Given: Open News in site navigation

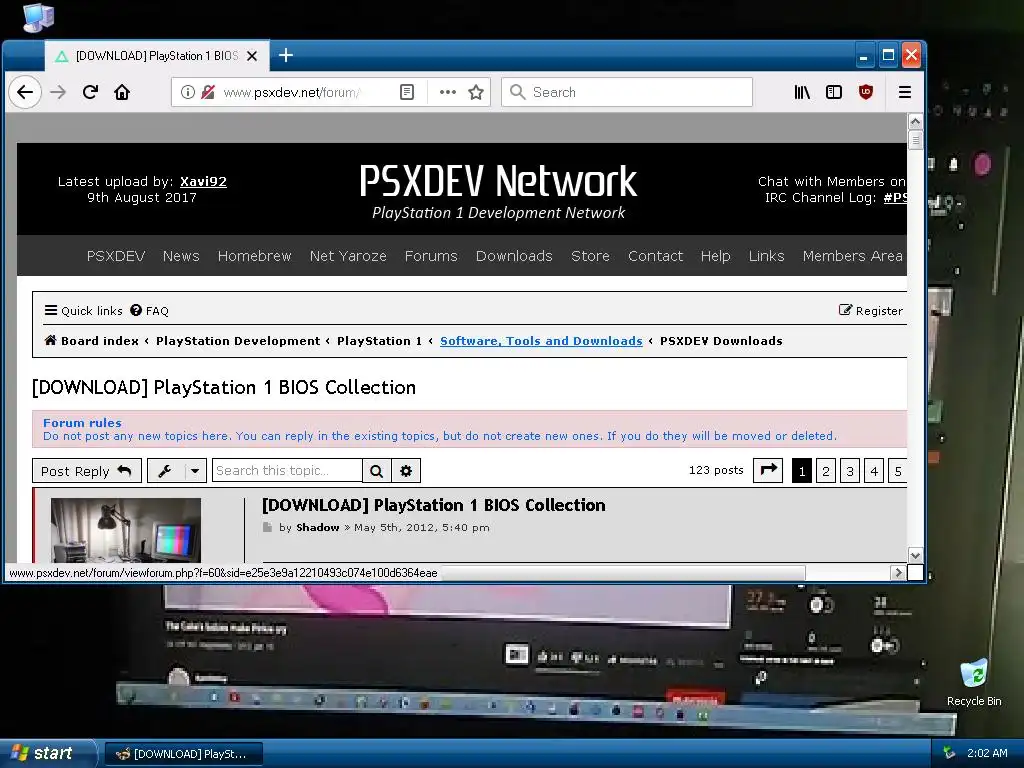Looking at the screenshot, I should point(181,256).
